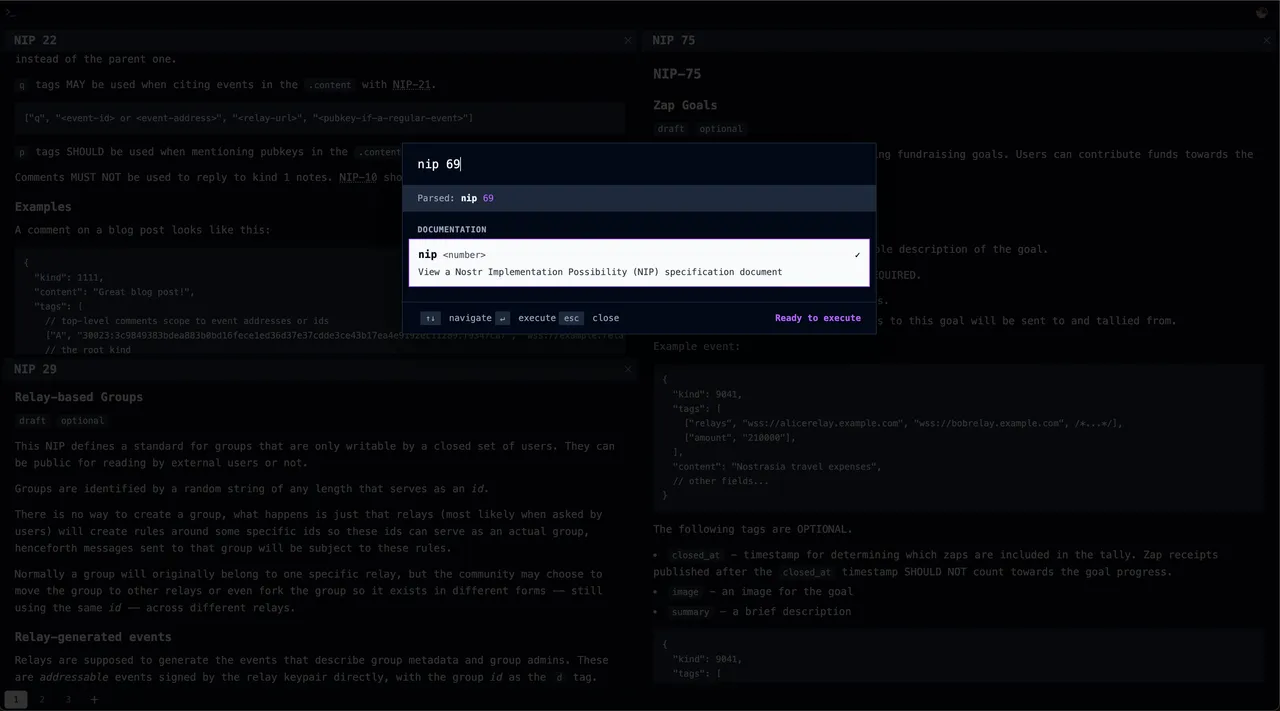The image size is (1280, 711).
Task: Select the nip <number> documentation command
Action: click(x=638, y=263)
